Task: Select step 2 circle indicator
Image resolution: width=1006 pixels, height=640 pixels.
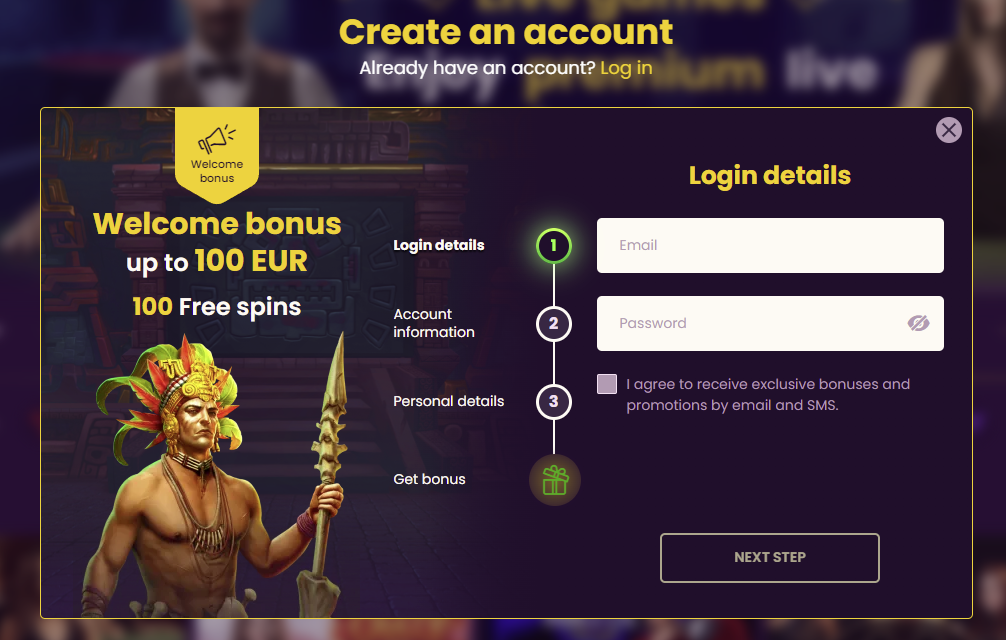Action: (554, 324)
